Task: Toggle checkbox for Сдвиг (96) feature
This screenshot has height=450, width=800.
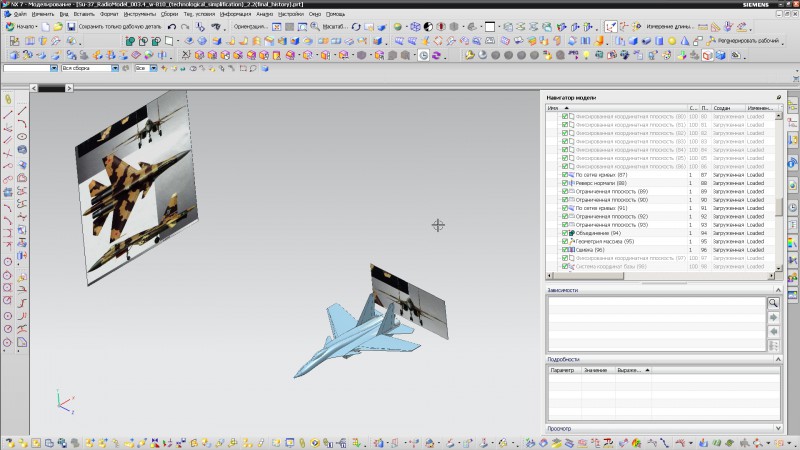Action: (x=565, y=250)
